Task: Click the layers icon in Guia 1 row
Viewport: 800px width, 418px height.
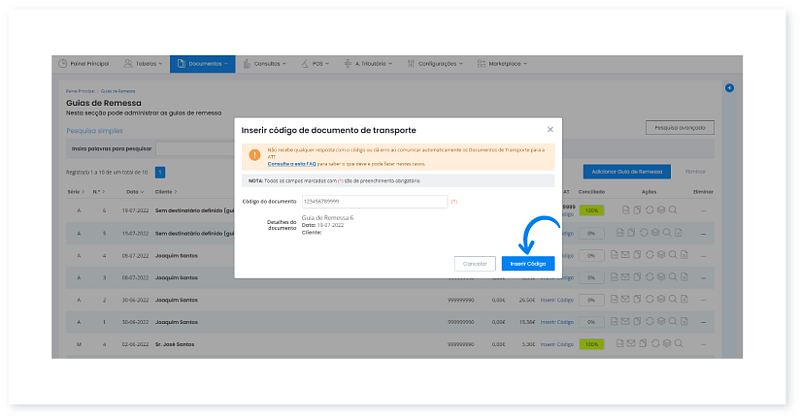Action: 661,322
